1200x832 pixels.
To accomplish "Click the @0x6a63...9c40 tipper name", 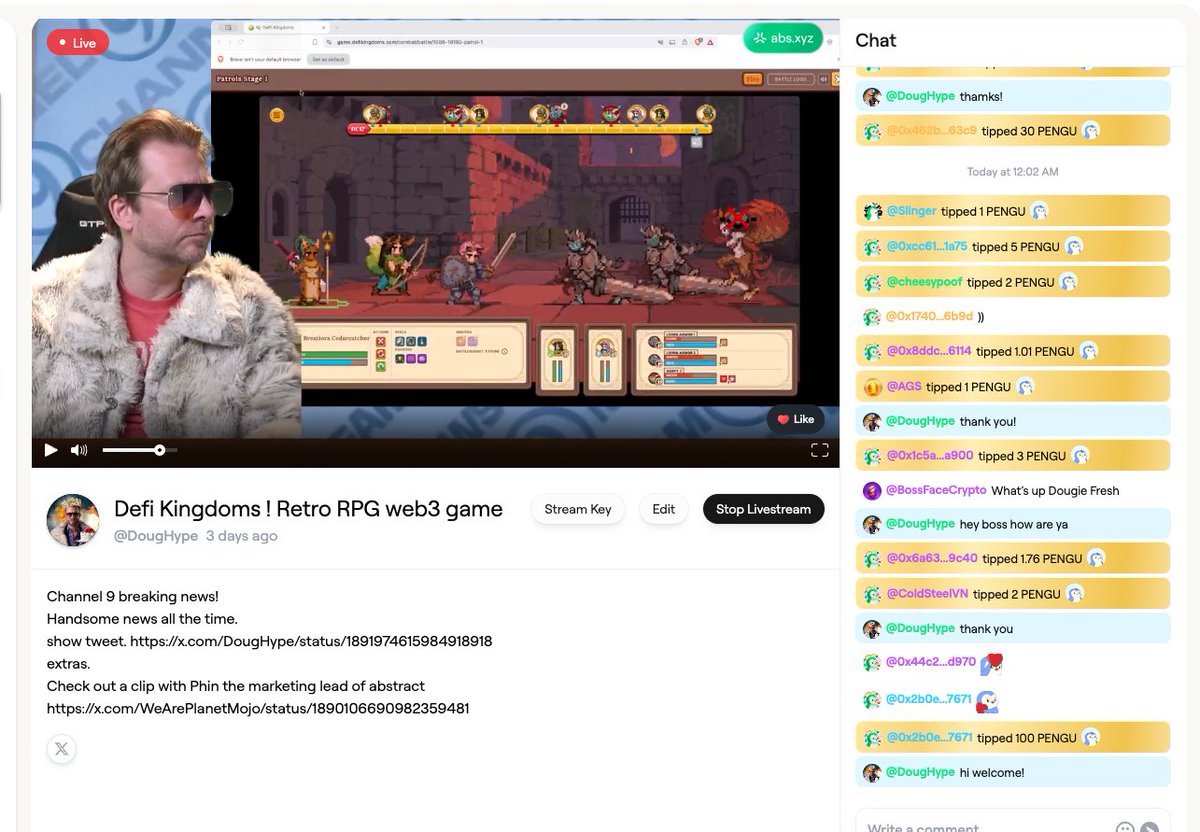I will click(x=932, y=559).
